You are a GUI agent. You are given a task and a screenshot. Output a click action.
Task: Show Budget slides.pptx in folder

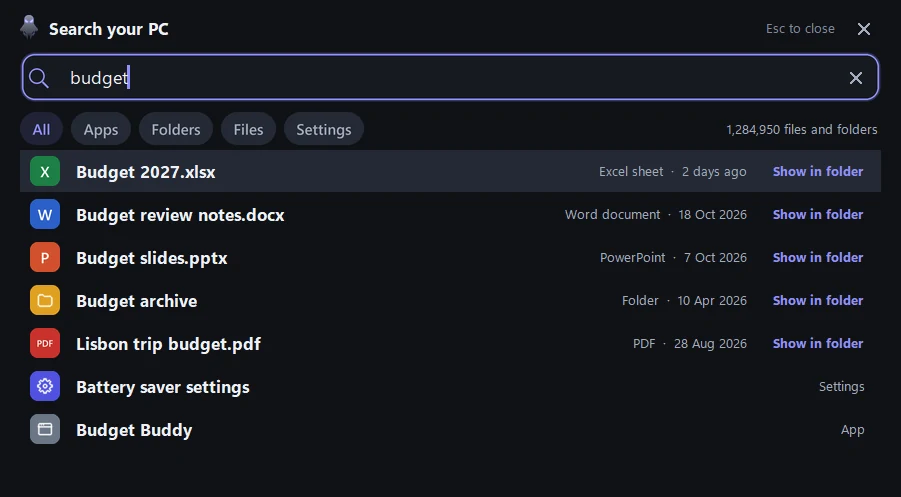click(818, 257)
